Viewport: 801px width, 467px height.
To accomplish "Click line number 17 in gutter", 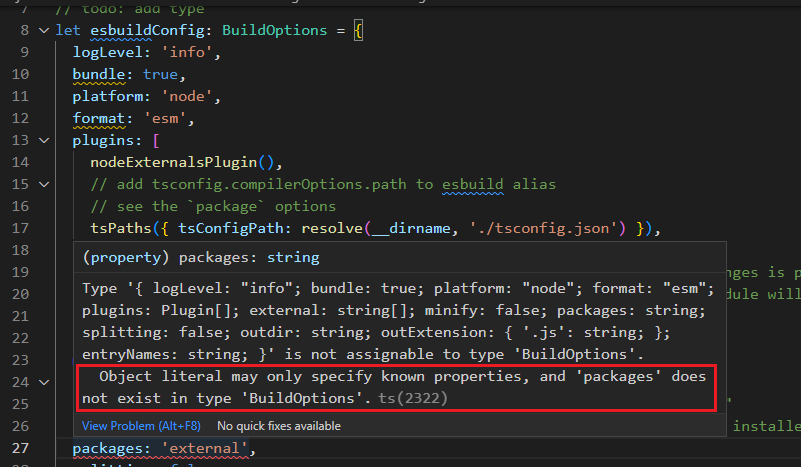I will (20, 228).
